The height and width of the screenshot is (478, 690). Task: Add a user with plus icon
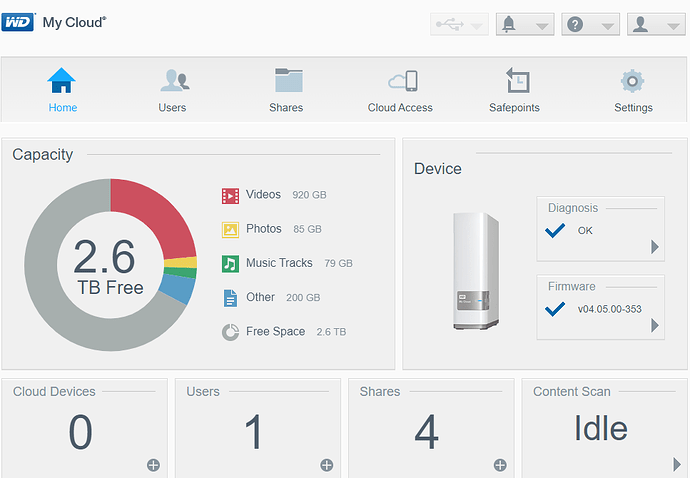327,465
